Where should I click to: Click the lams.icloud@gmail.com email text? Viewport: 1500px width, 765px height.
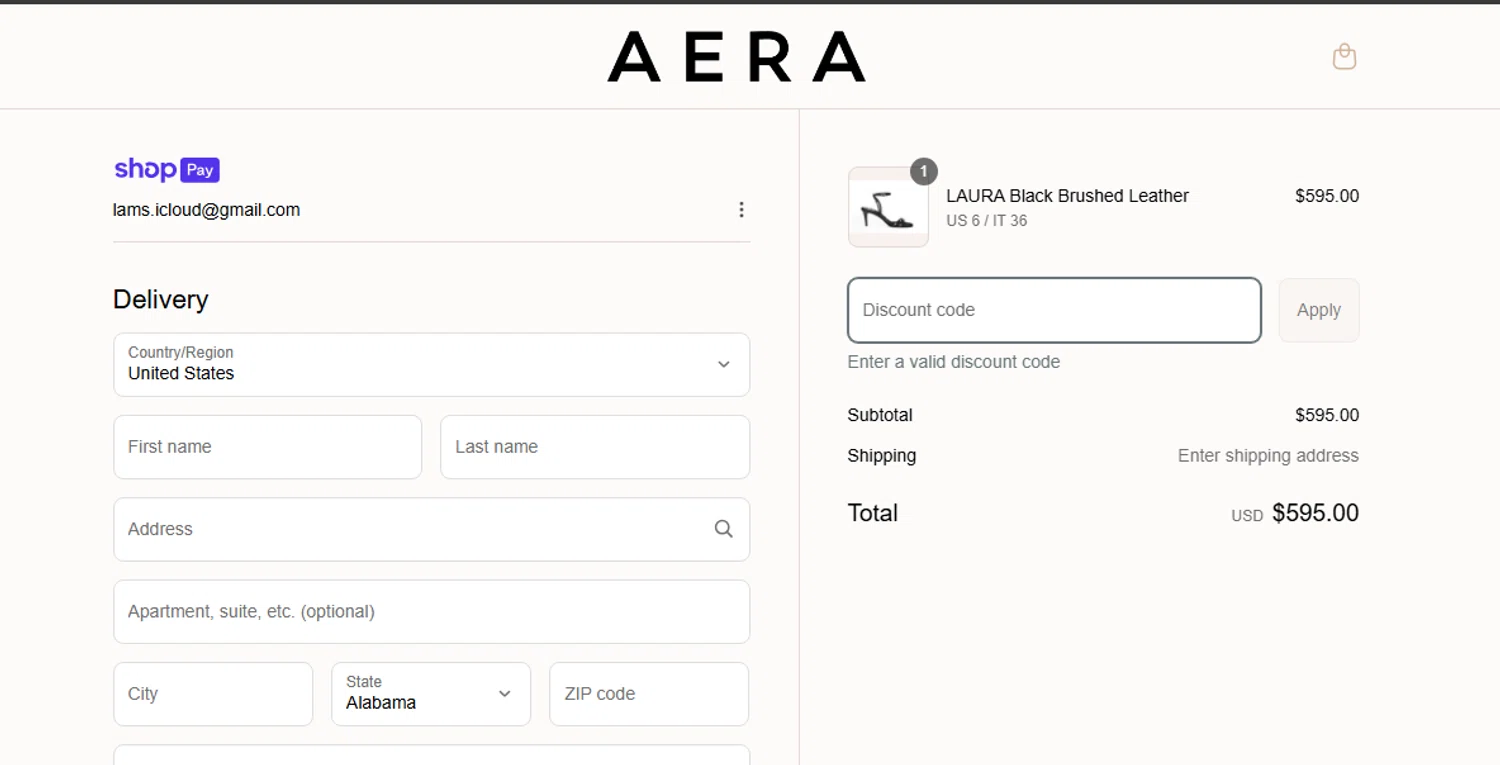point(207,210)
